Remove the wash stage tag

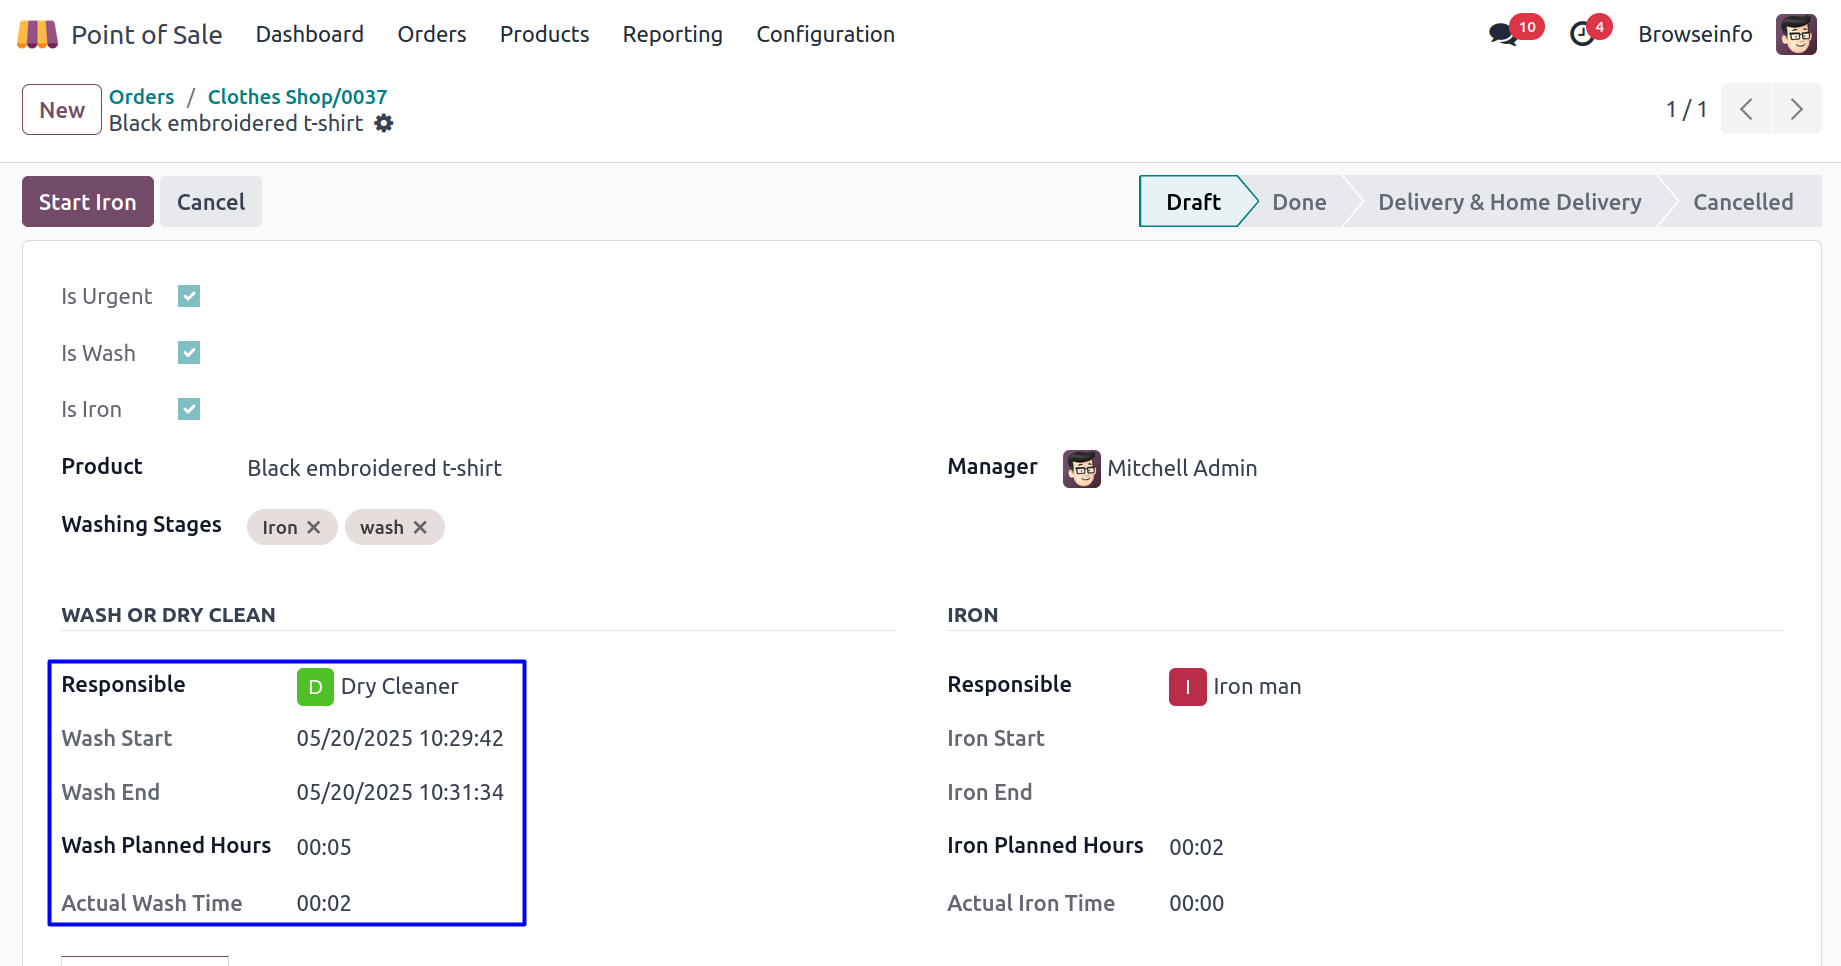click(420, 527)
